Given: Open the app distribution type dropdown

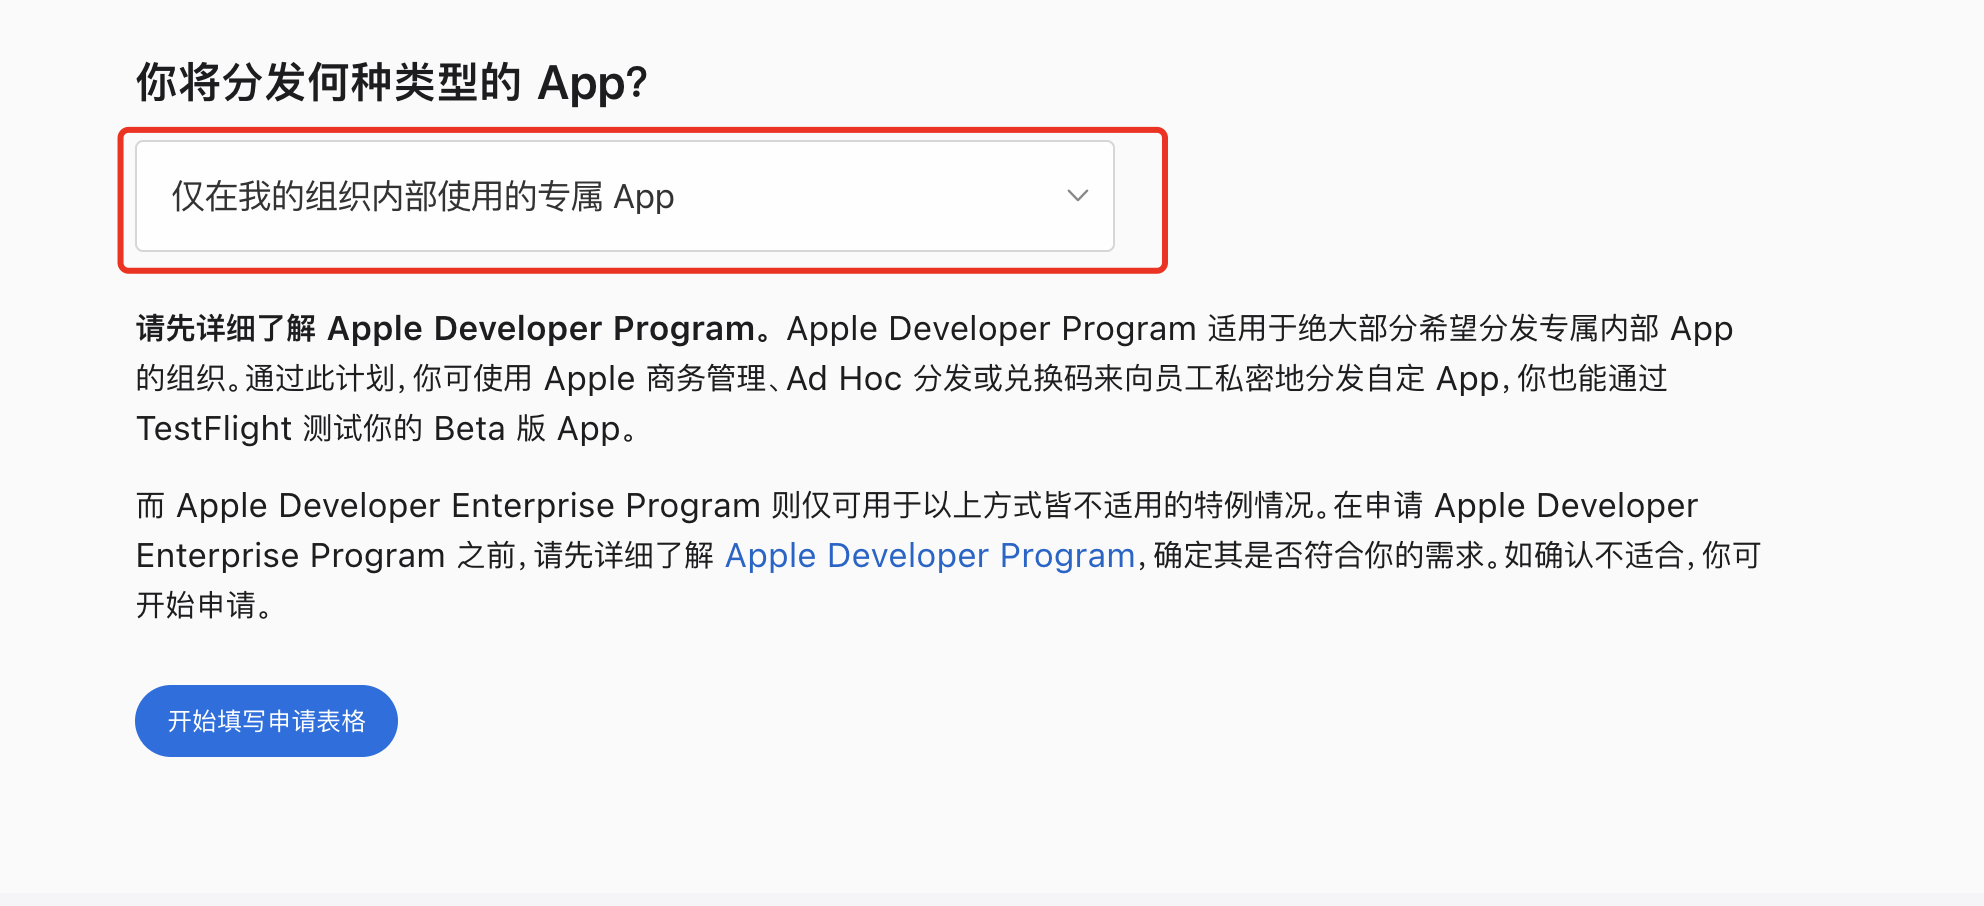Looking at the screenshot, I should pyautogui.click(x=625, y=196).
